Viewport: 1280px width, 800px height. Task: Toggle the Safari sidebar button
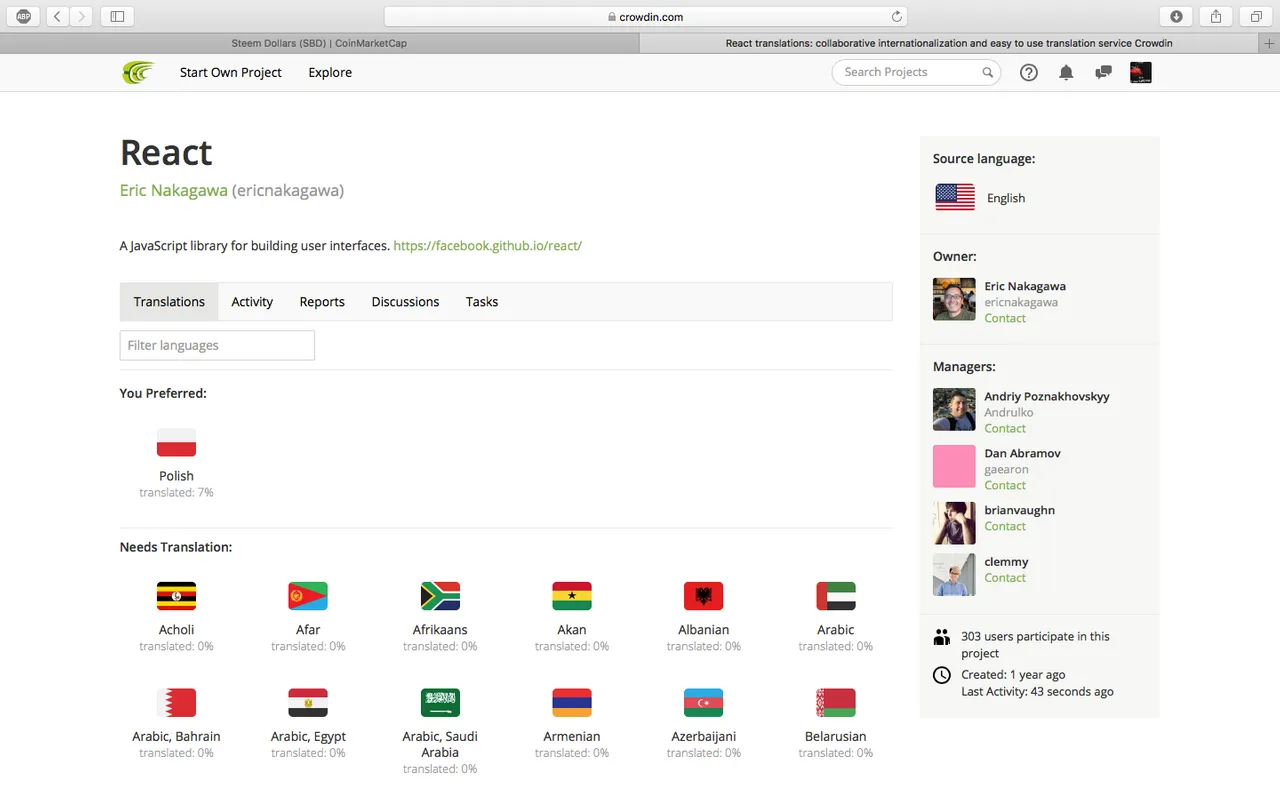(117, 16)
